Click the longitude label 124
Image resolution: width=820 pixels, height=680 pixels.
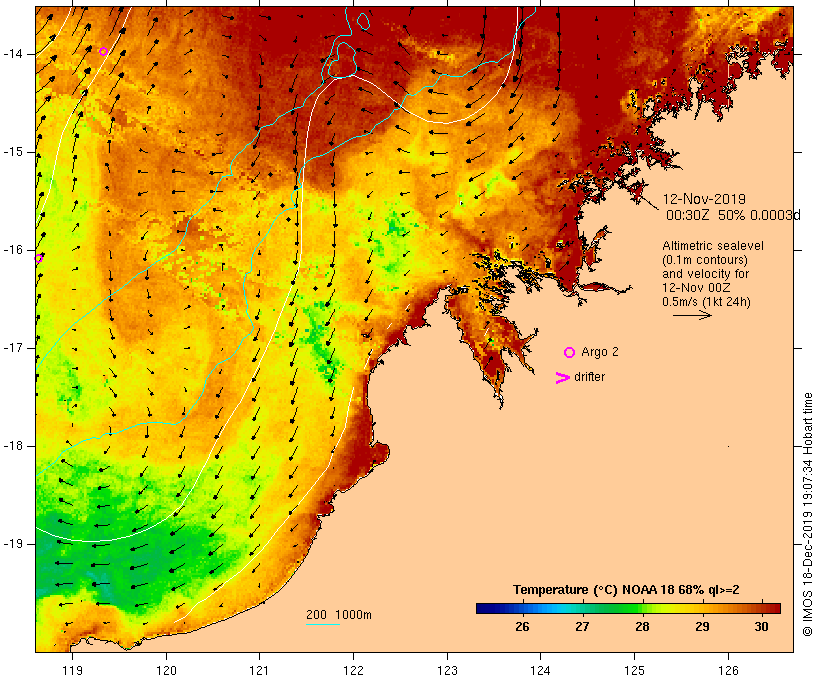(540, 670)
